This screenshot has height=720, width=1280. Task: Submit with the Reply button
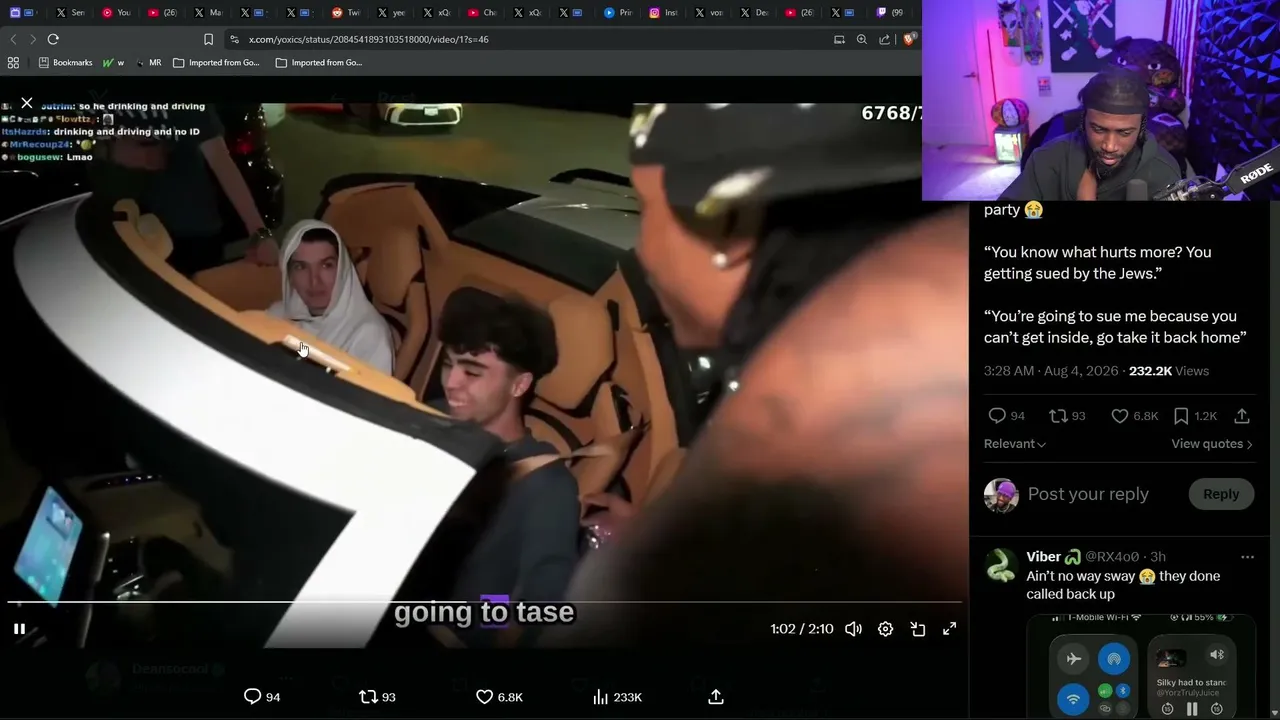(x=1221, y=494)
